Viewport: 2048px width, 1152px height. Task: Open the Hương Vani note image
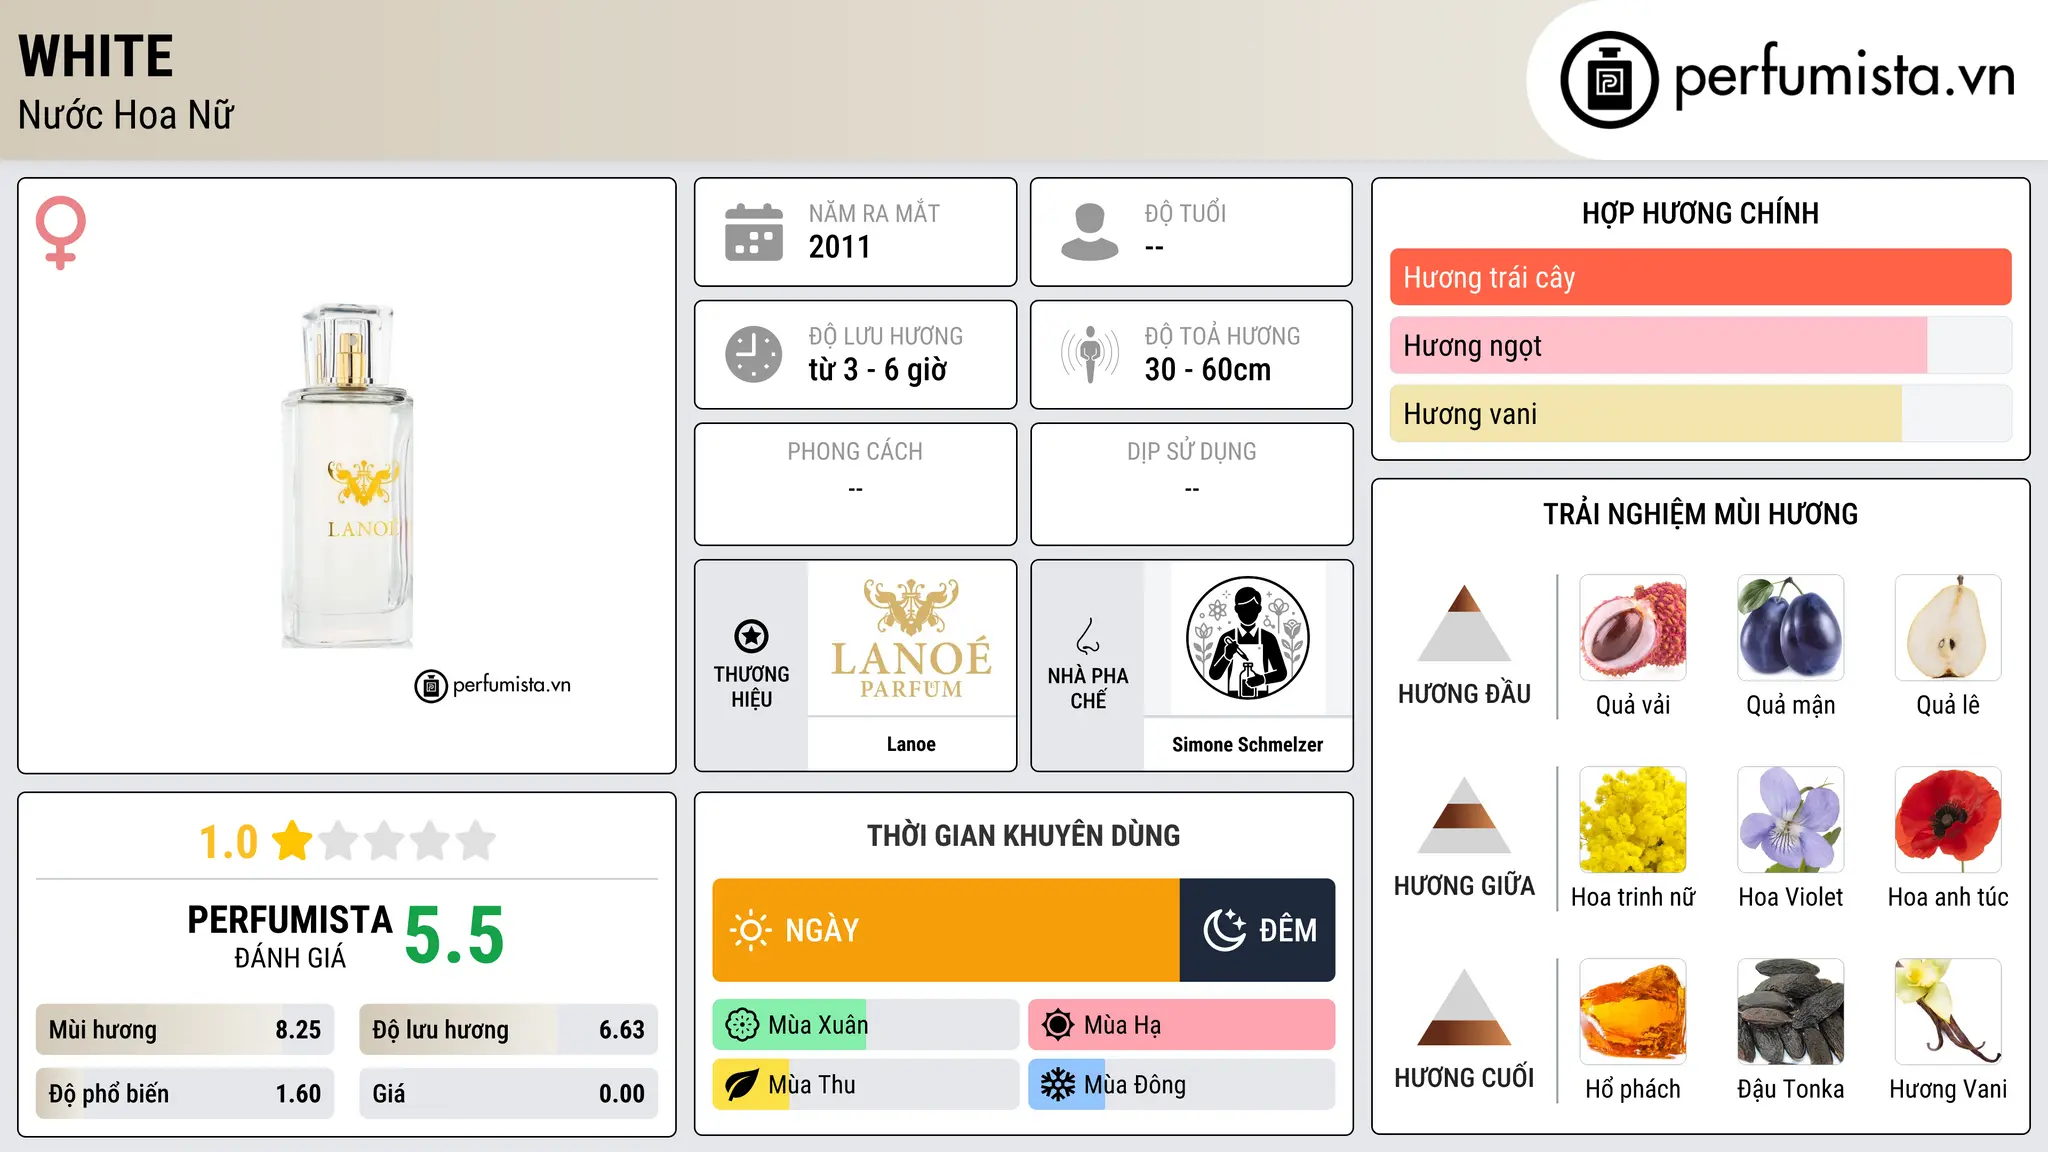click(1948, 1012)
